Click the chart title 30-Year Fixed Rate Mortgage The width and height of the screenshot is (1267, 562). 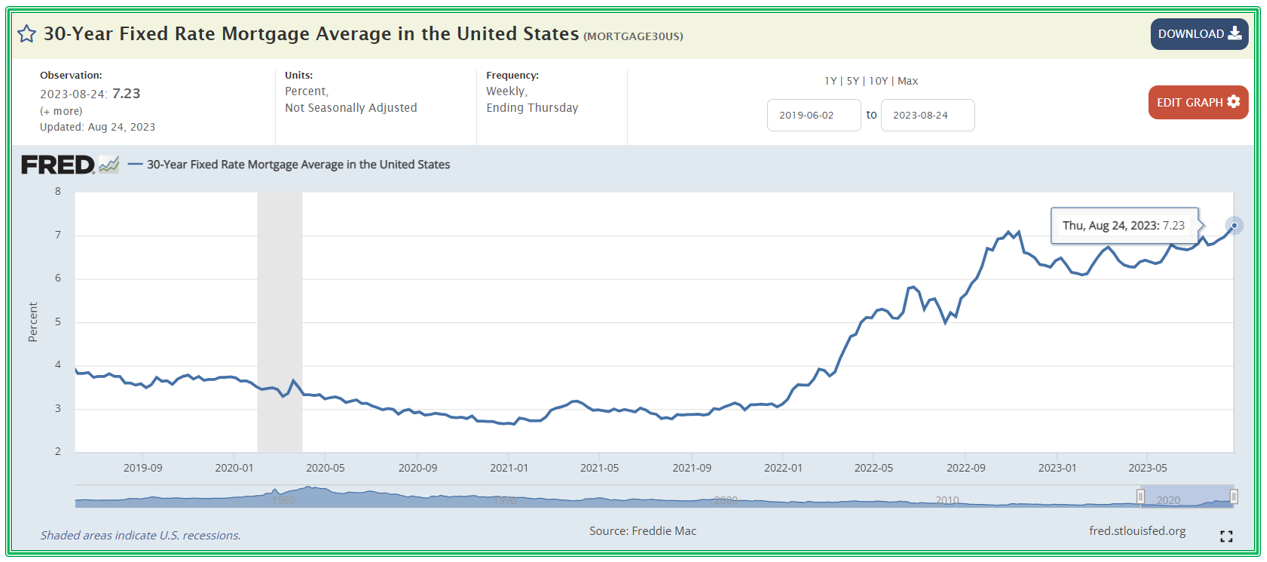tap(311, 33)
